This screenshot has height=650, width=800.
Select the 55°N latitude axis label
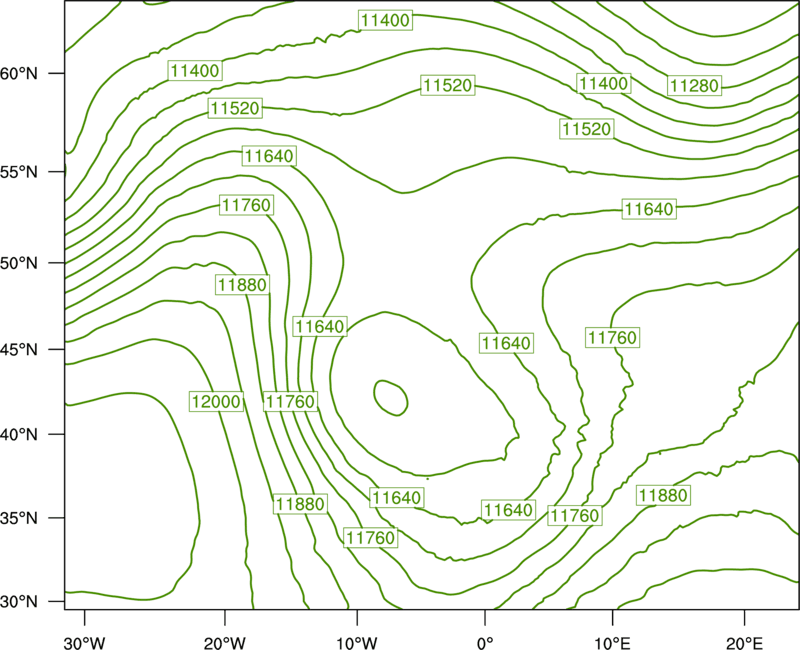tap(19, 172)
